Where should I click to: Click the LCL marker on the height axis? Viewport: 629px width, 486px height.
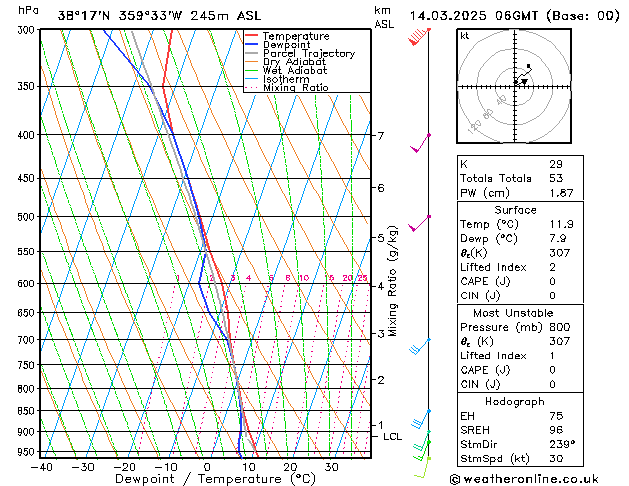pyautogui.click(x=392, y=437)
